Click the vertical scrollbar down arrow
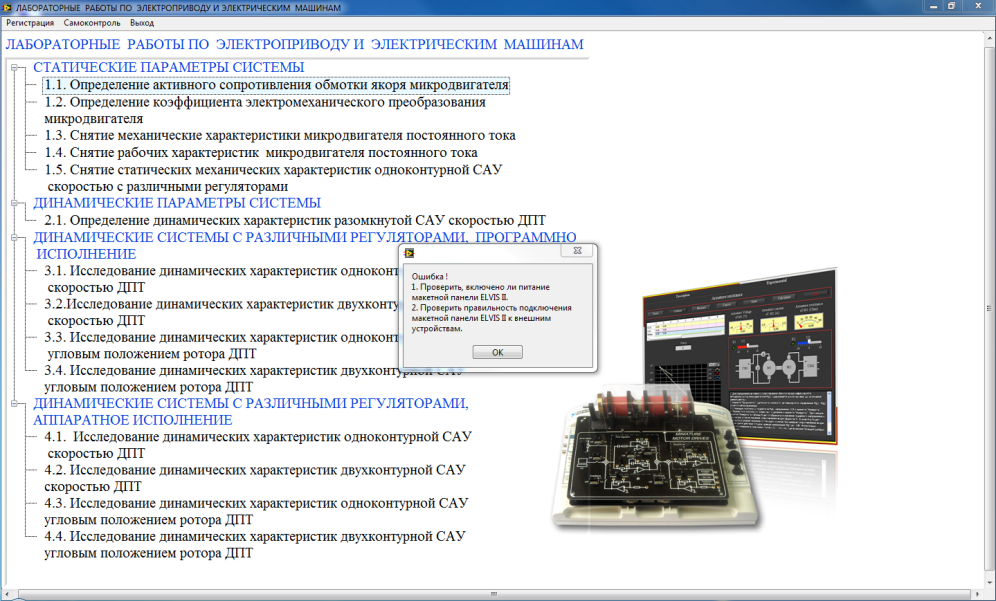 (990, 583)
